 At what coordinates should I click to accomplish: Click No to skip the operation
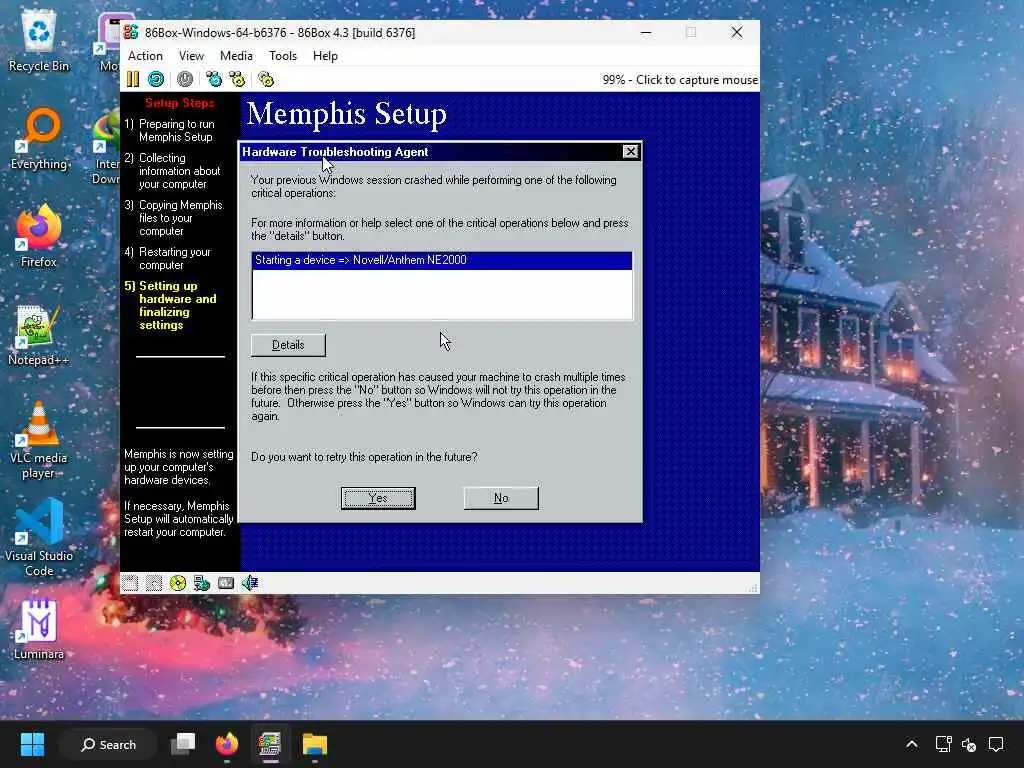click(x=501, y=498)
